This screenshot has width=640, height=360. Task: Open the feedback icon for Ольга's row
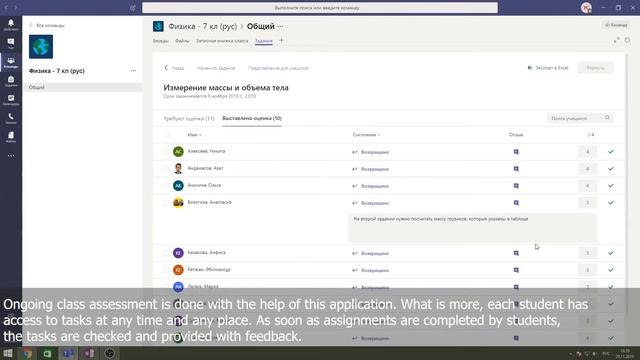[516, 186]
